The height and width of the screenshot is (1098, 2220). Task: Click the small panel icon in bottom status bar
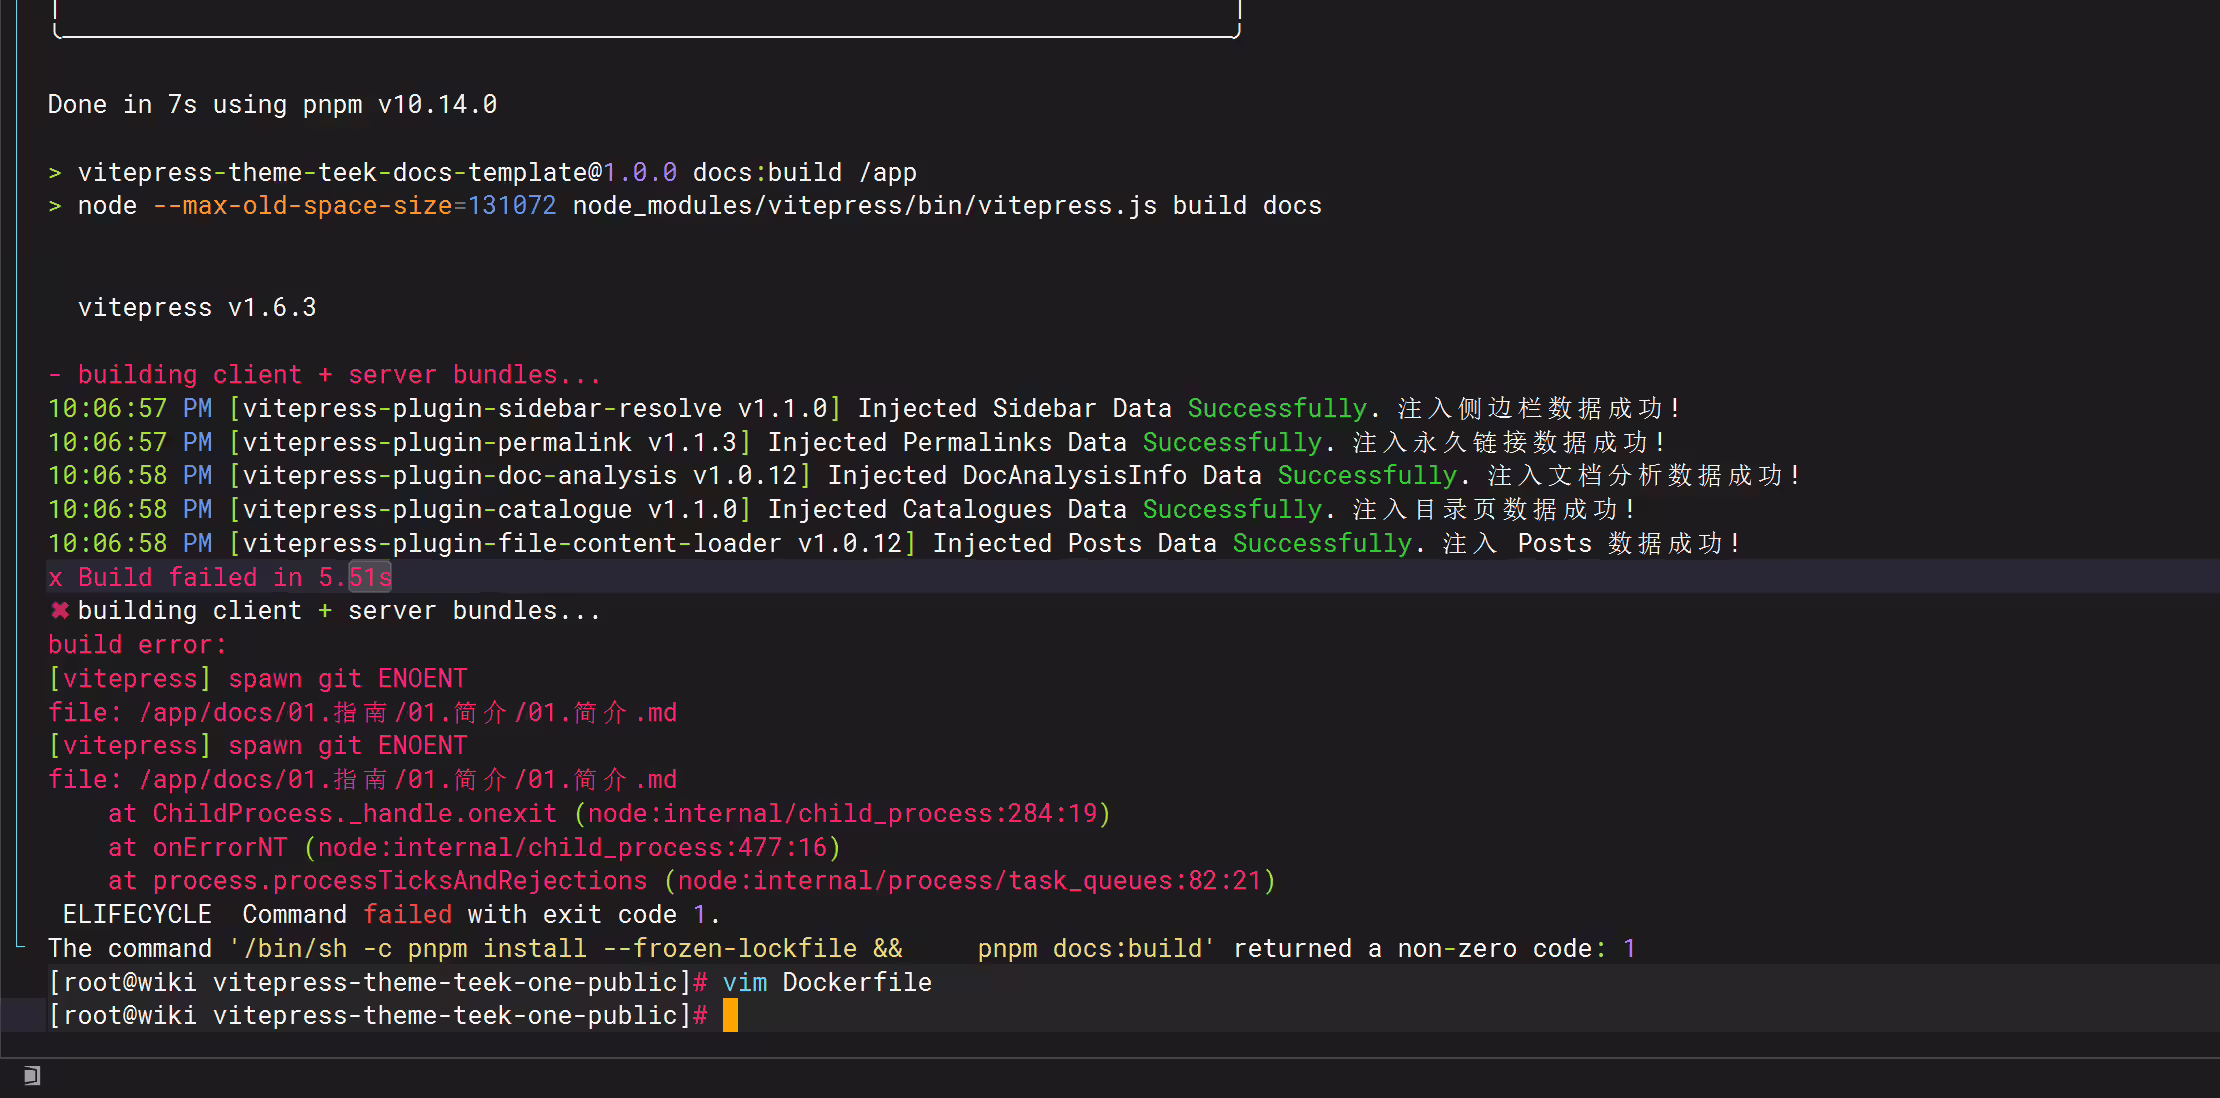[32, 1076]
